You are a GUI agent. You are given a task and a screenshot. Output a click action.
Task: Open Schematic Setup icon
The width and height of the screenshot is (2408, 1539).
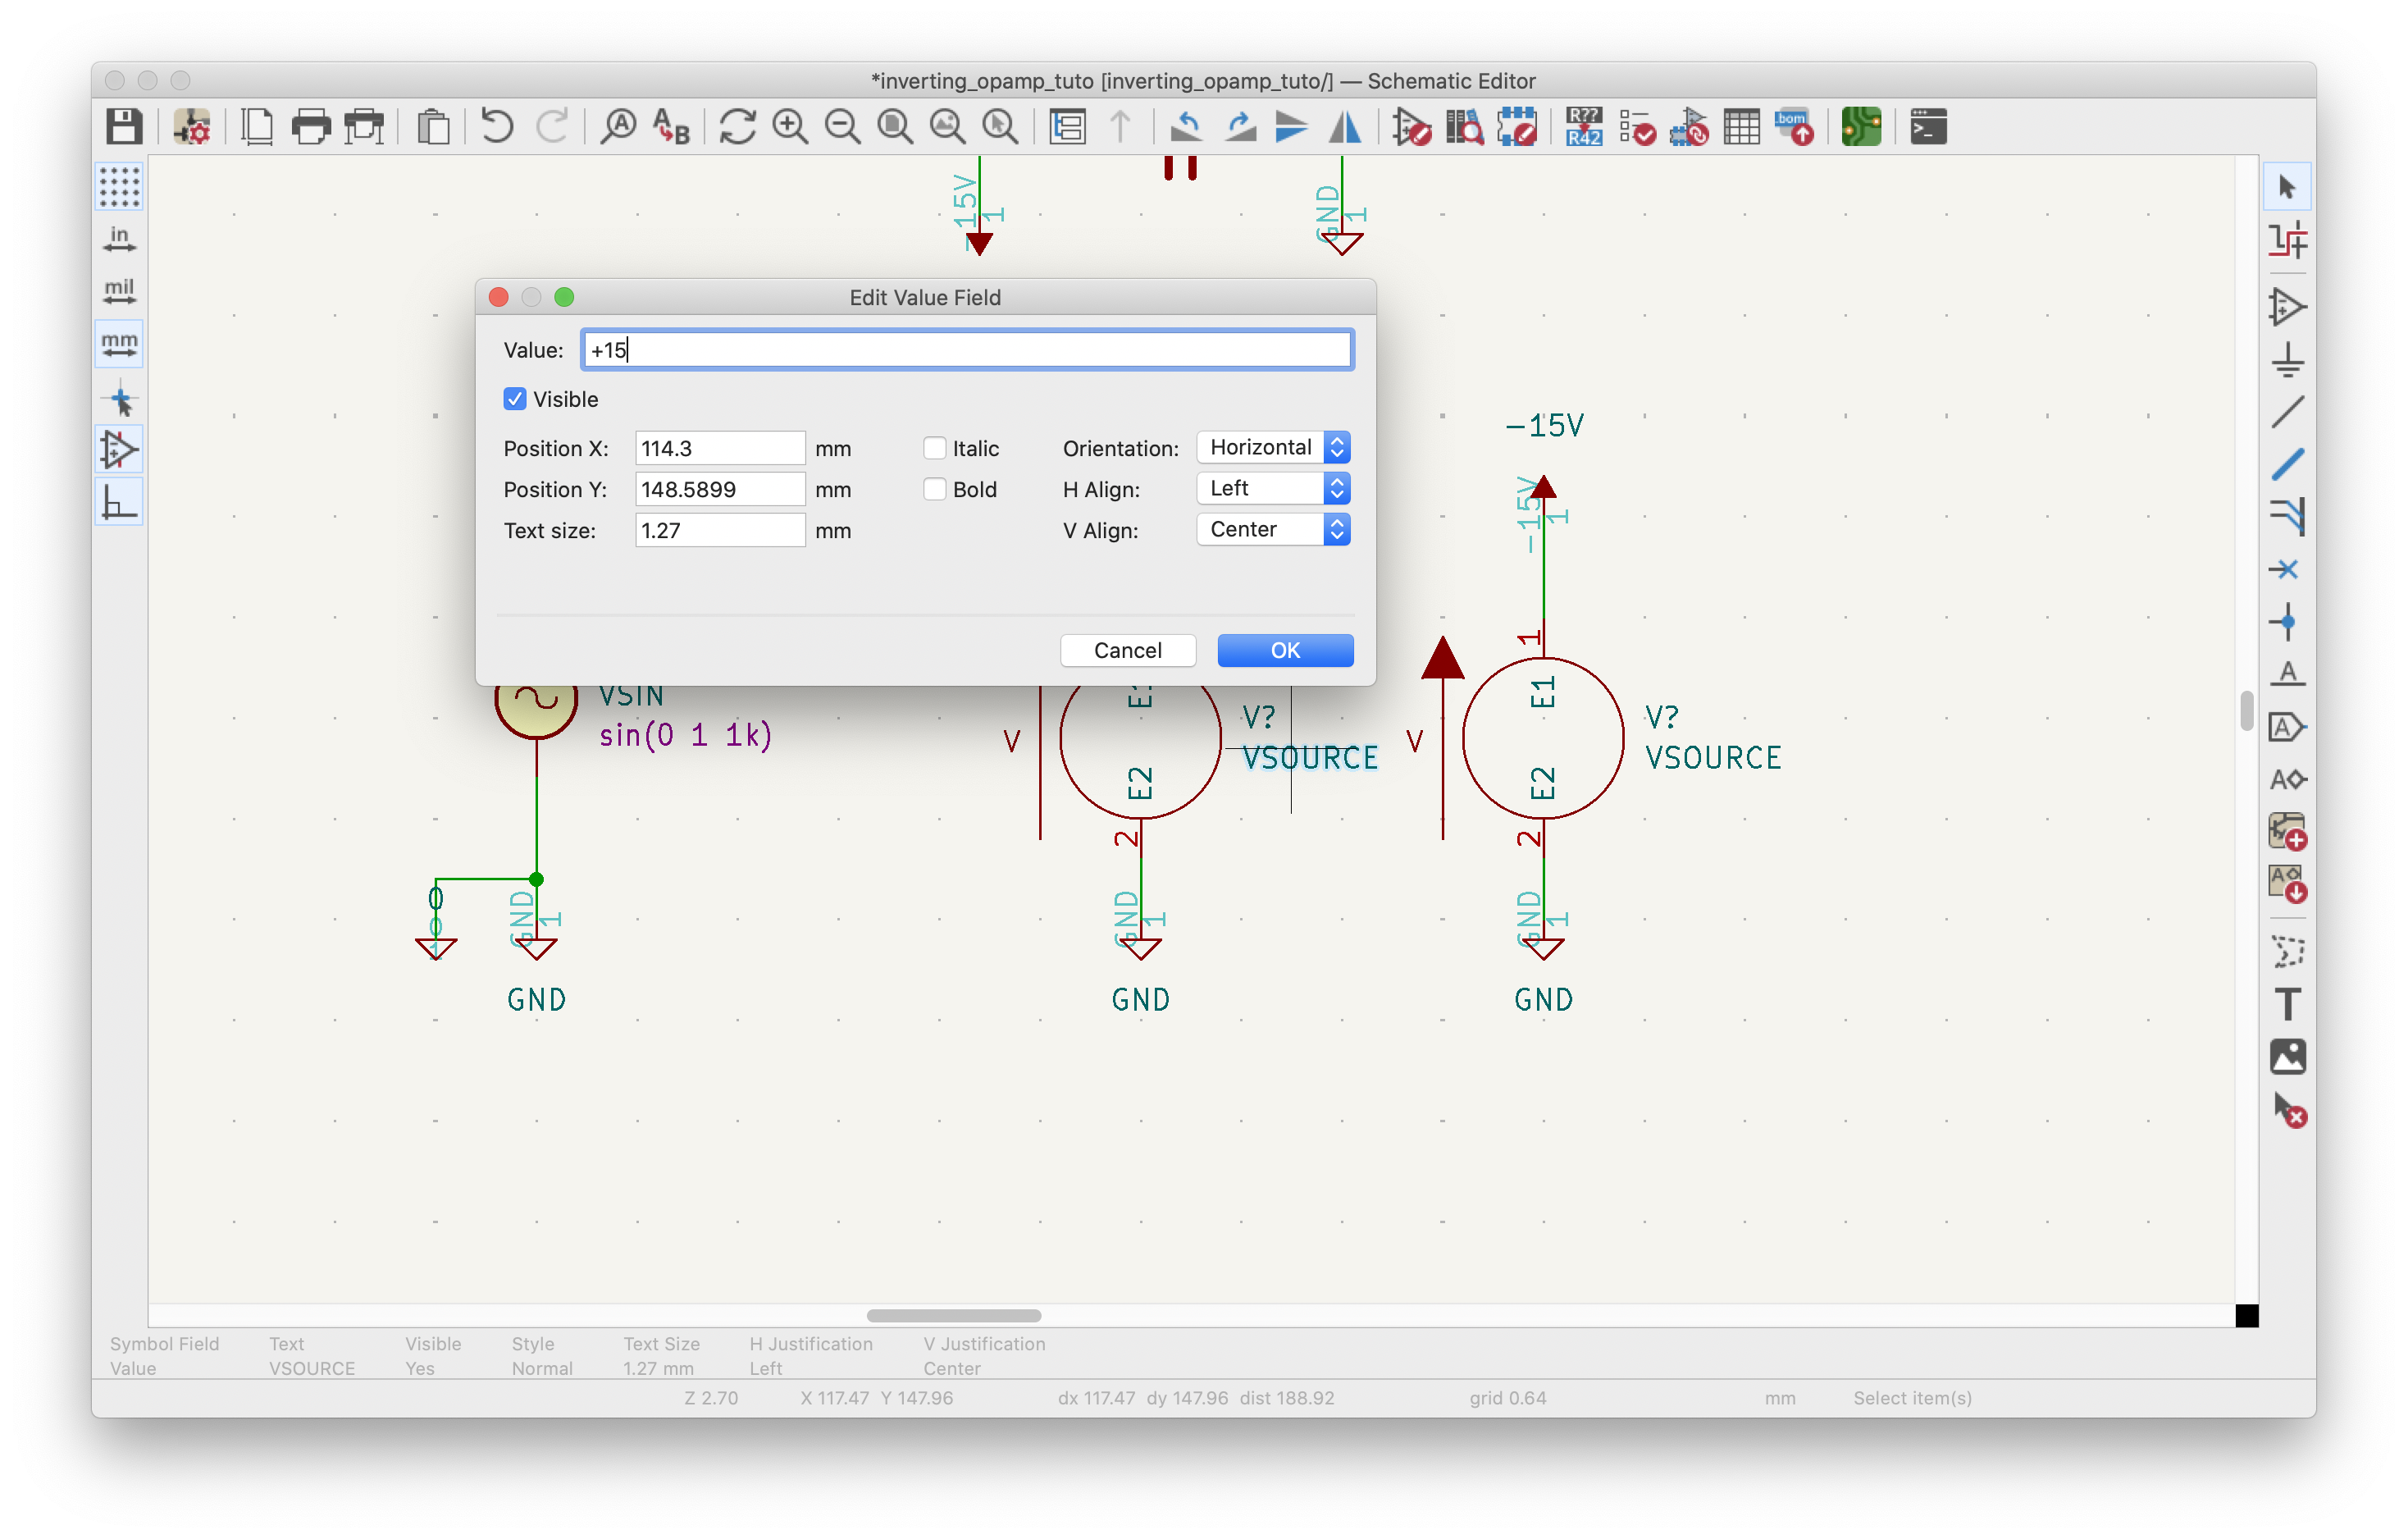click(191, 127)
